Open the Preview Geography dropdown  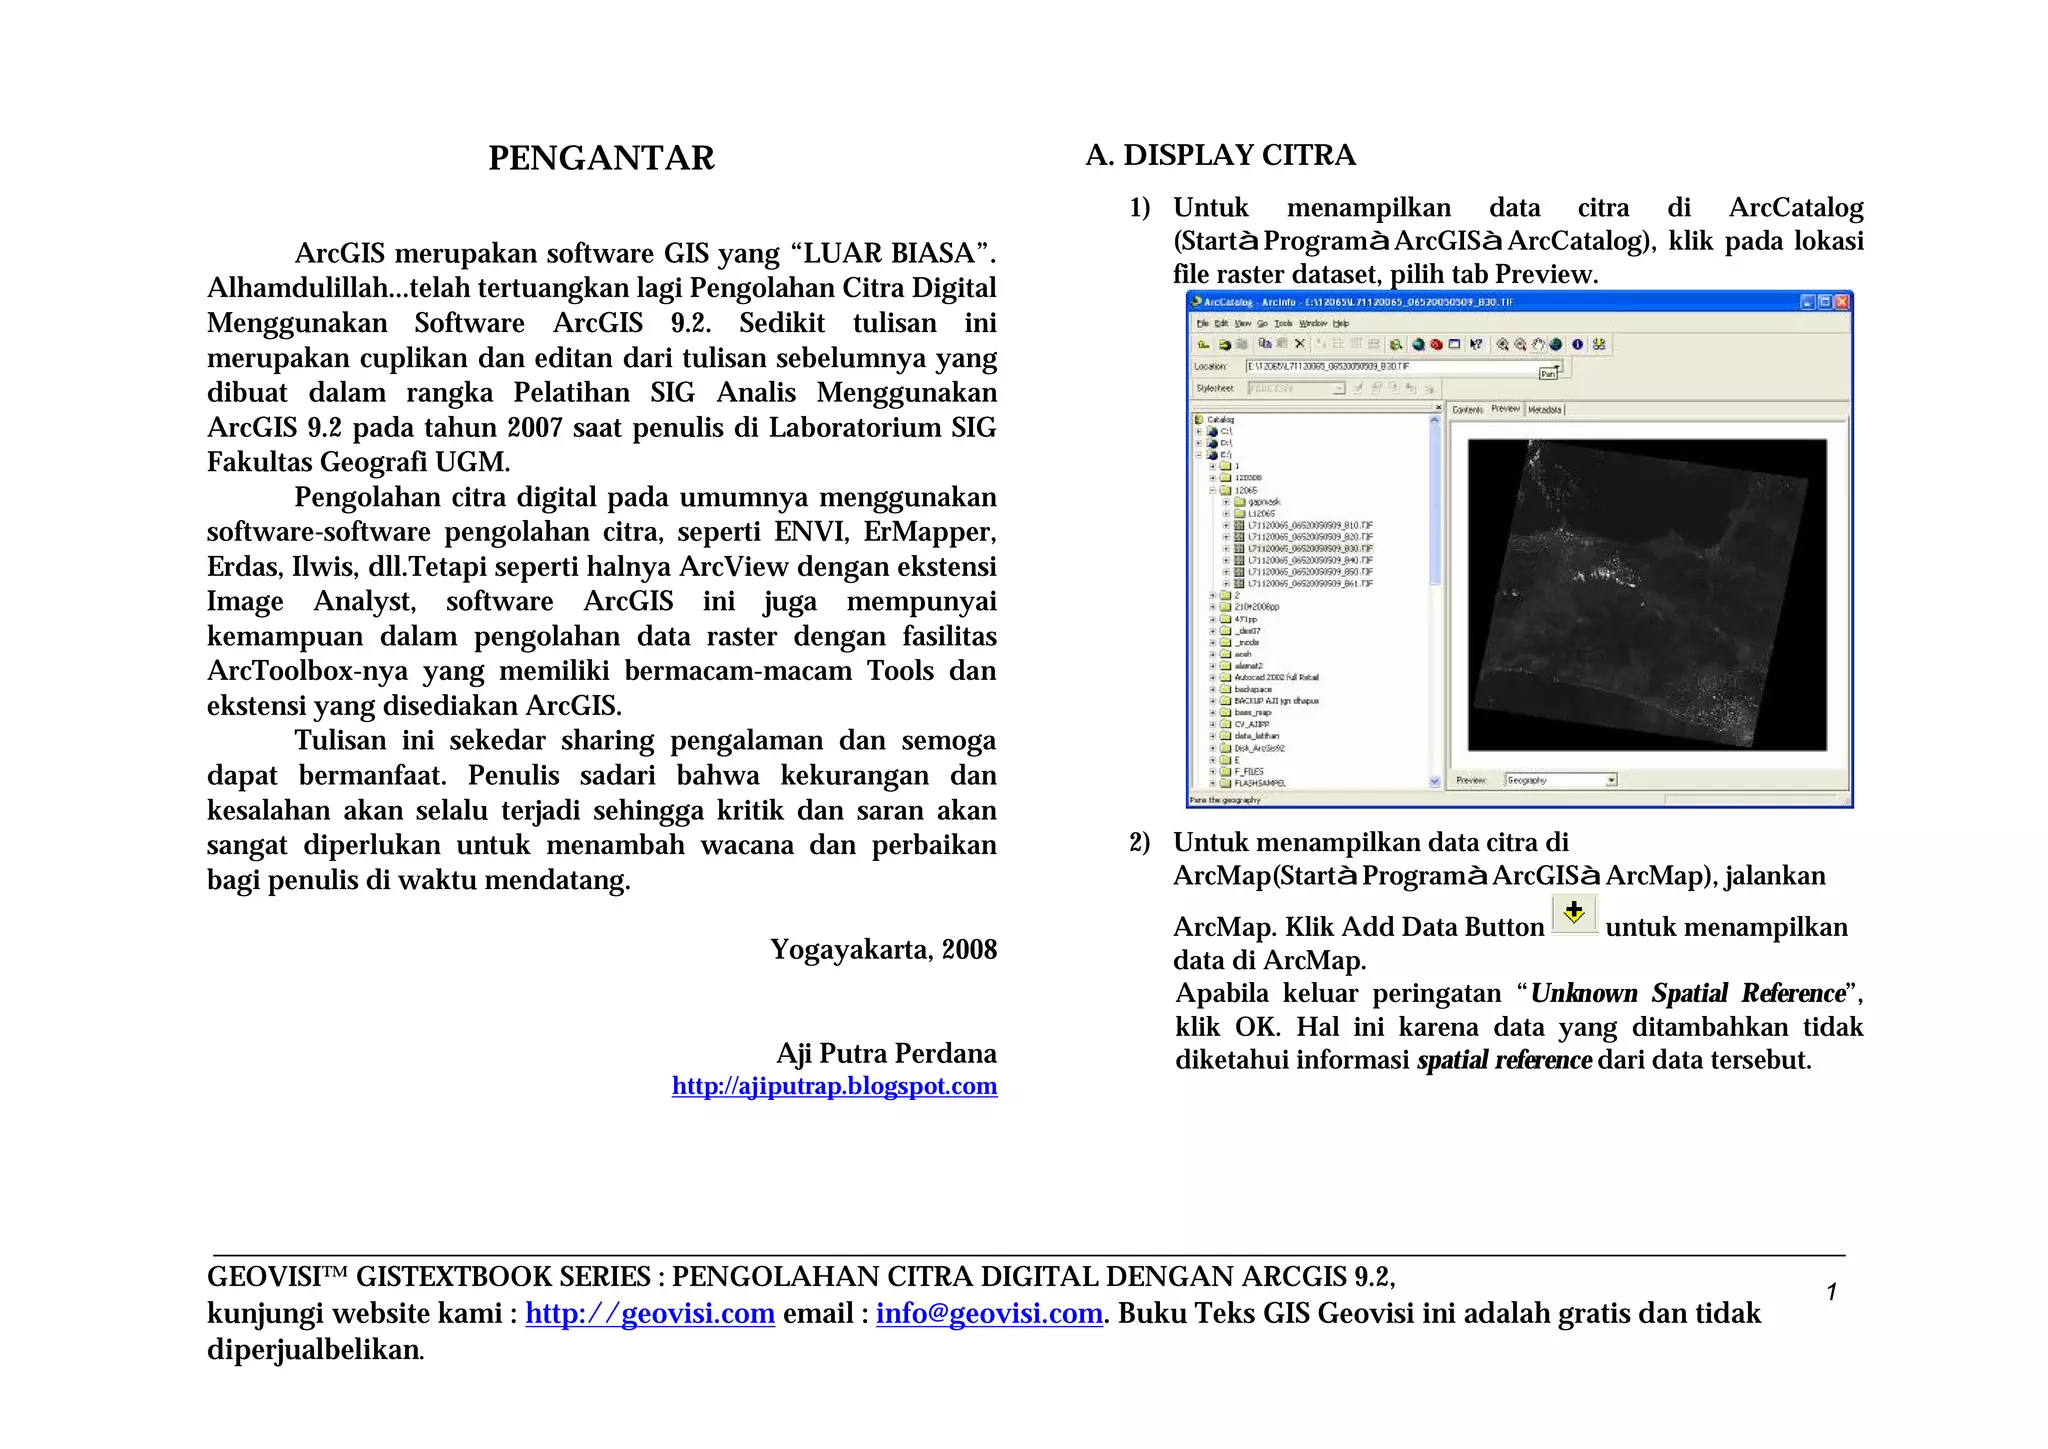pos(1611,780)
